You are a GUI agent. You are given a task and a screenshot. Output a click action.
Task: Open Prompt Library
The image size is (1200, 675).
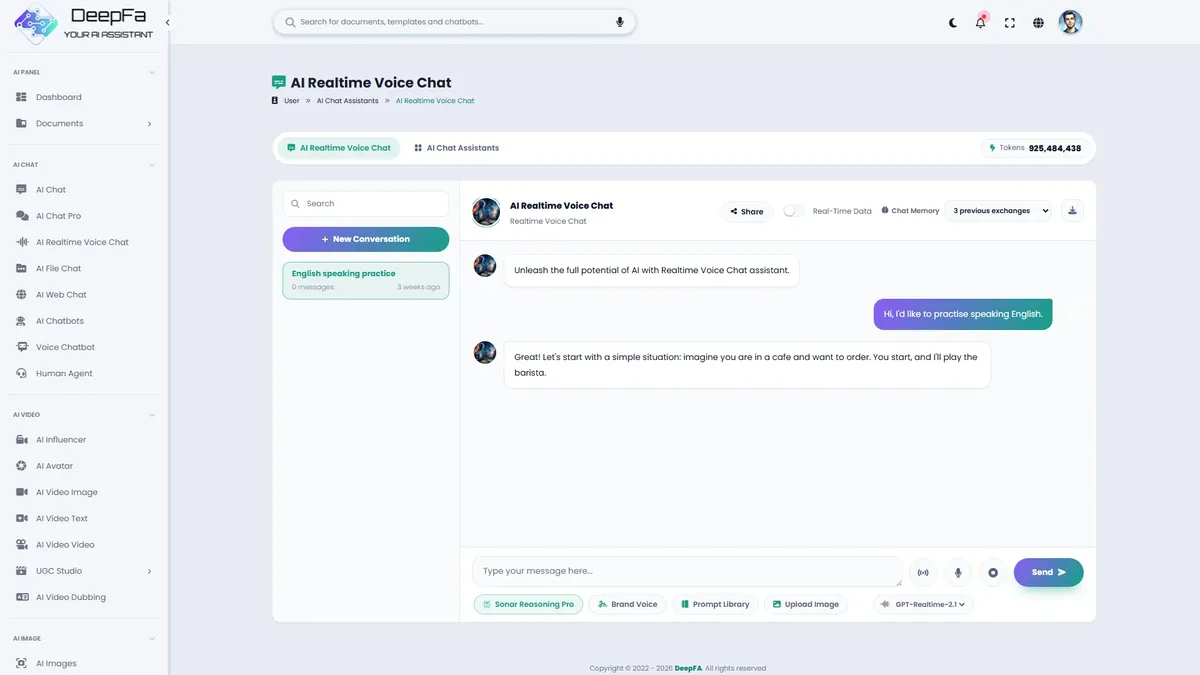click(714, 604)
